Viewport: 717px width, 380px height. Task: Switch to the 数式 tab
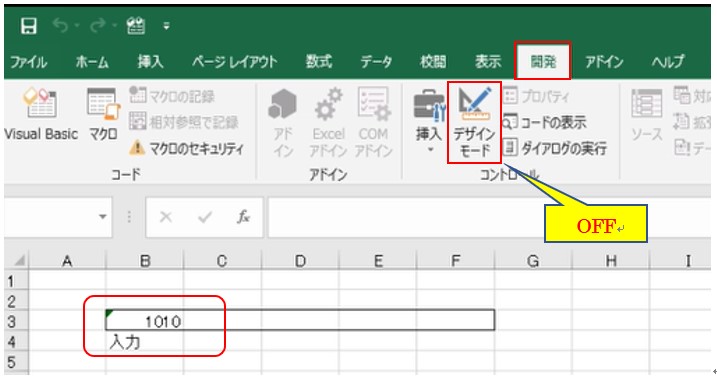pos(319,62)
